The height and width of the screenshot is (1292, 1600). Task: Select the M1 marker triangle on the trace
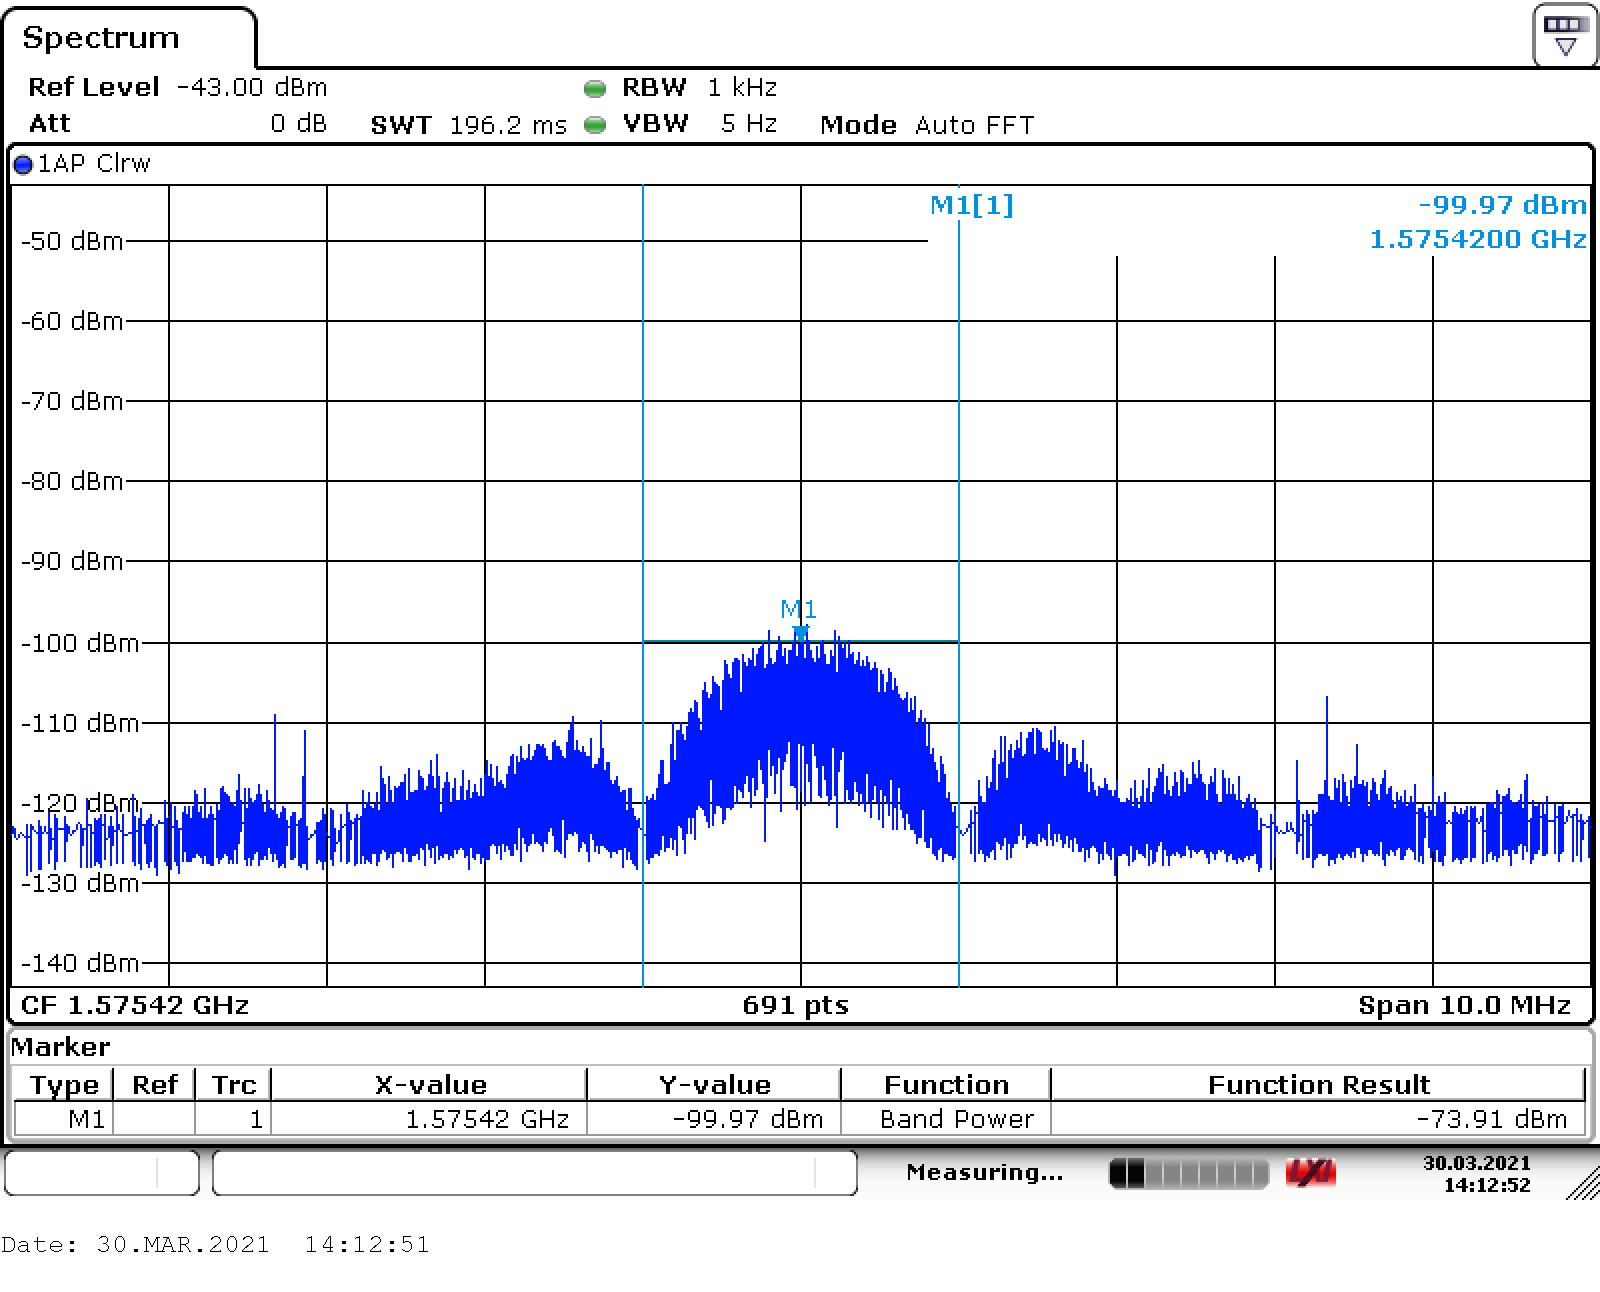click(x=799, y=632)
